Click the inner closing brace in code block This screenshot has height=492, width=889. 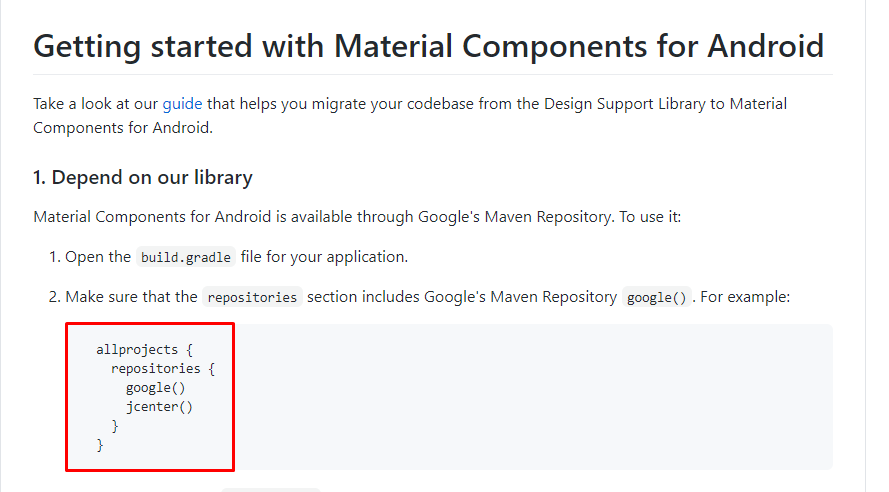[115, 426]
